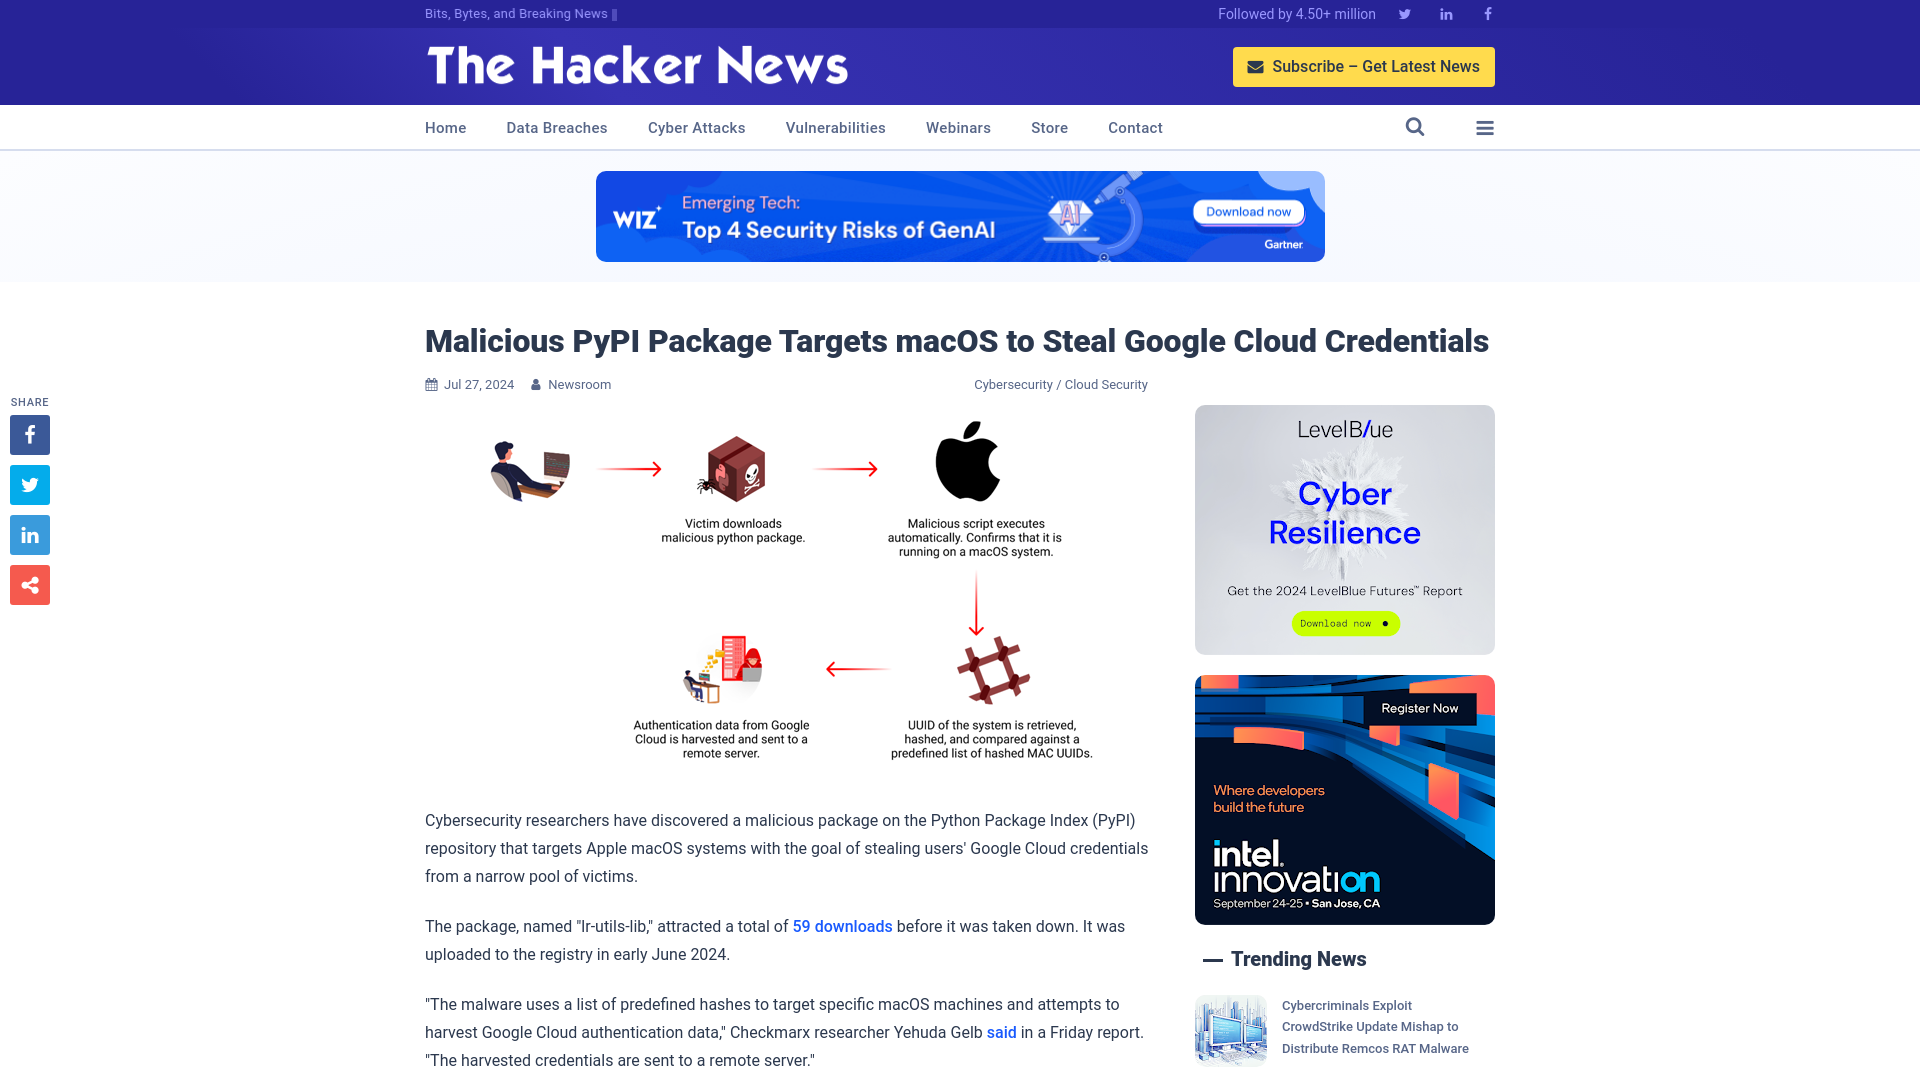Viewport: 1920px width, 1080px height.
Task: Click the LinkedIn header social icon
Action: click(1445, 13)
